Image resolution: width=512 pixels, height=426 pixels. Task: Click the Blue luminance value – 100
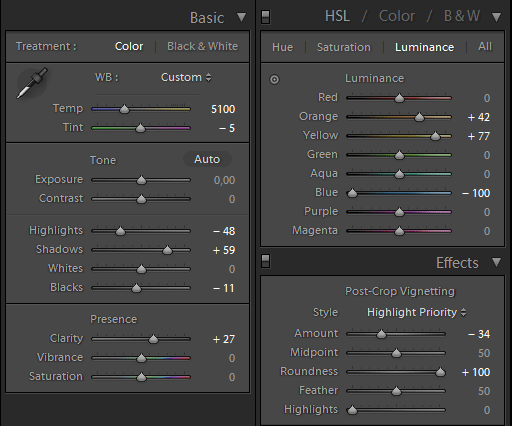click(476, 193)
